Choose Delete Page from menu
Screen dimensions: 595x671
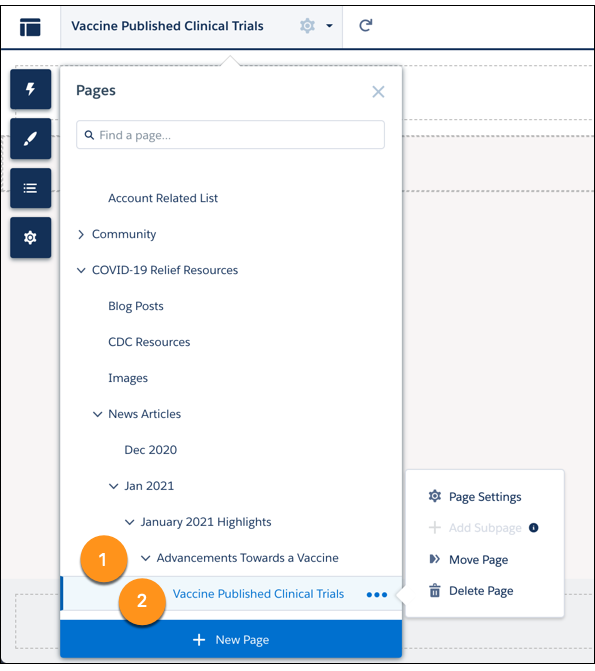pyautogui.click(x=481, y=591)
